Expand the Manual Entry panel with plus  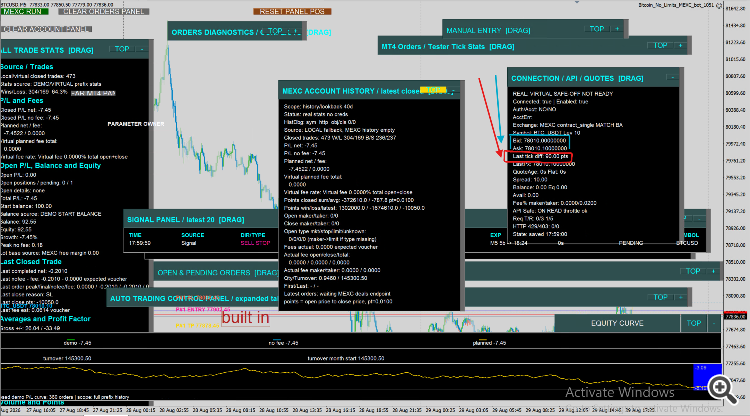[x=617, y=29]
